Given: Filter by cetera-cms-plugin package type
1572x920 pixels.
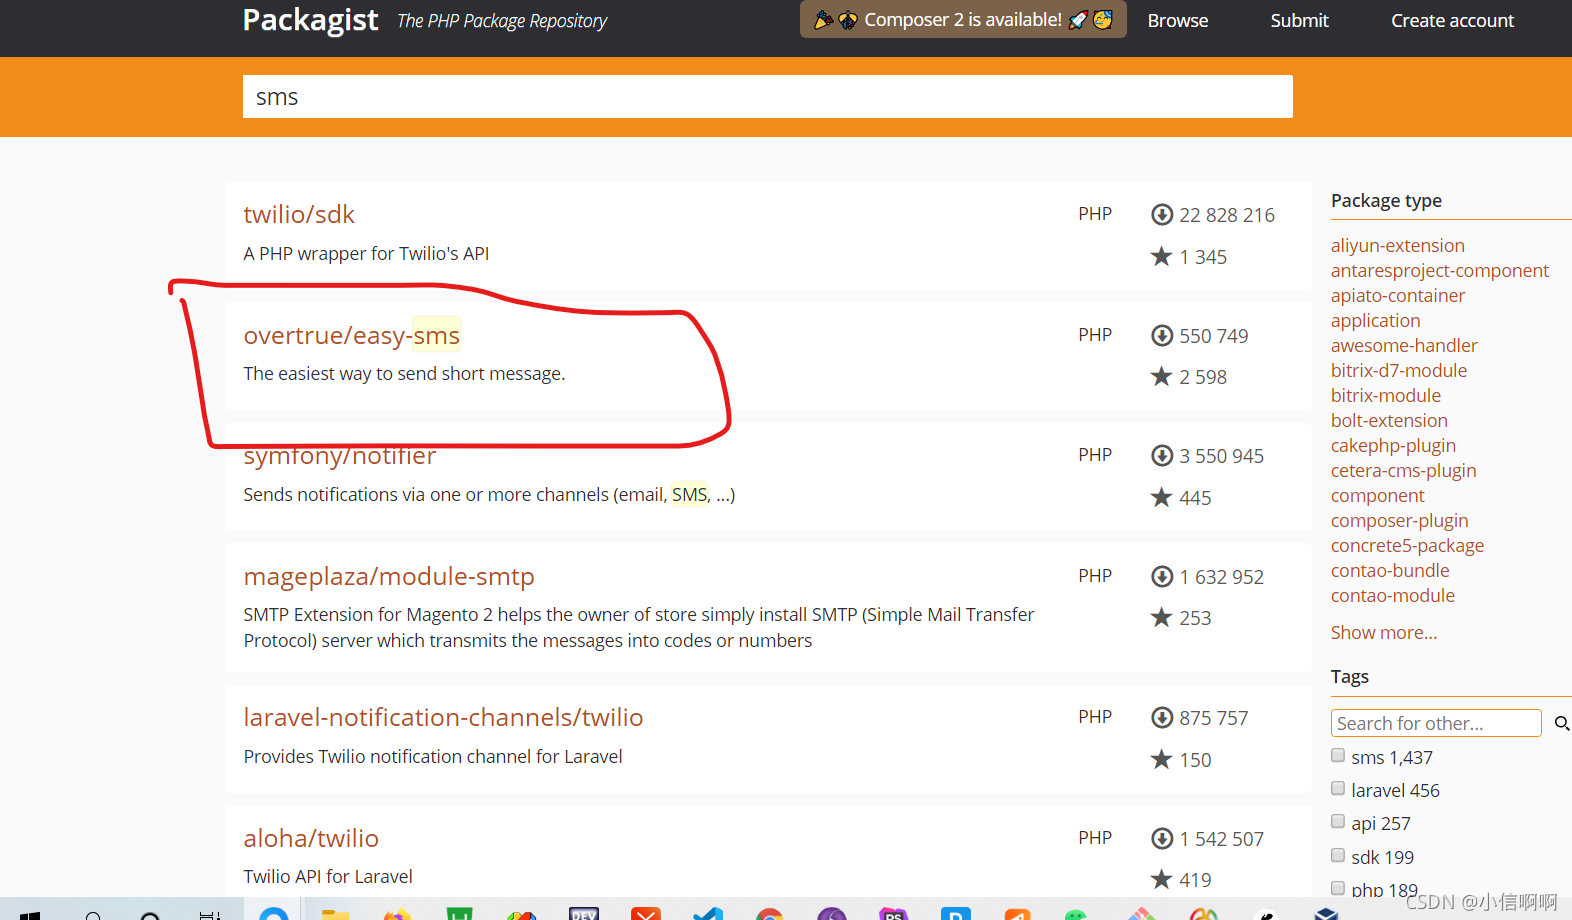Looking at the screenshot, I should [1403, 471].
